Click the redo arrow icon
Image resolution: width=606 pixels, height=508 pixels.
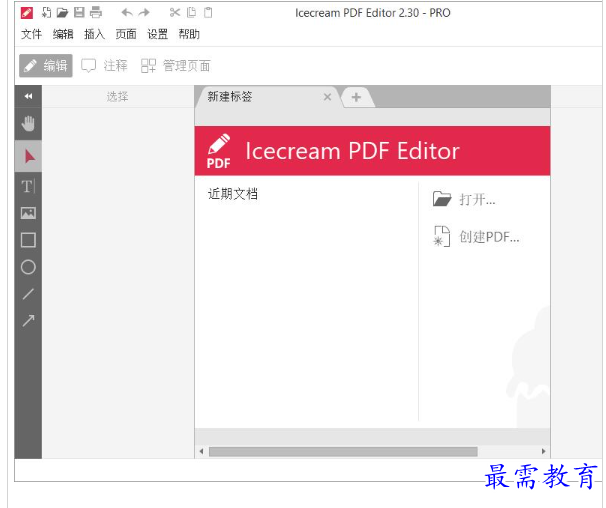pyautogui.click(x=144, y=13)
